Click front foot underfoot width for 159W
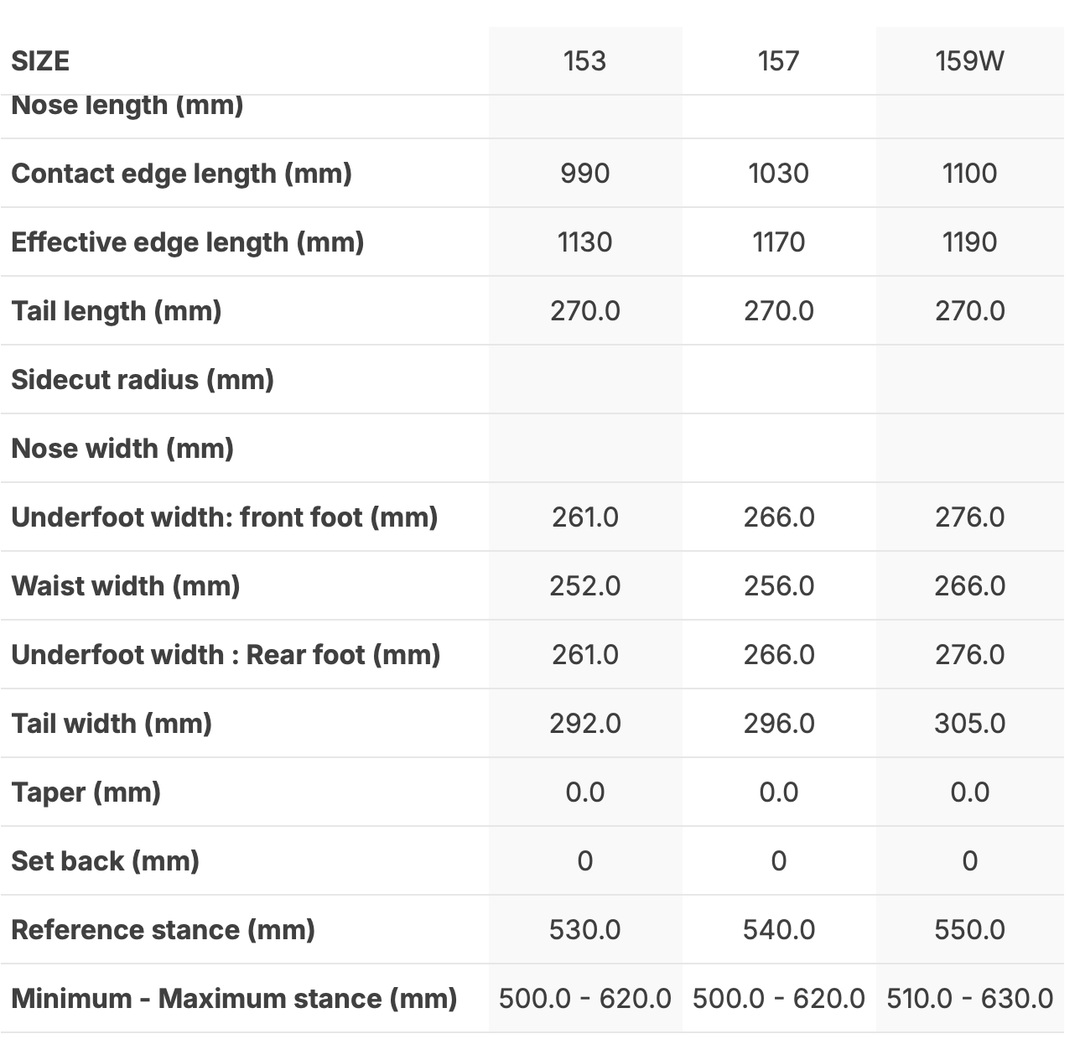 click(969, 517)
